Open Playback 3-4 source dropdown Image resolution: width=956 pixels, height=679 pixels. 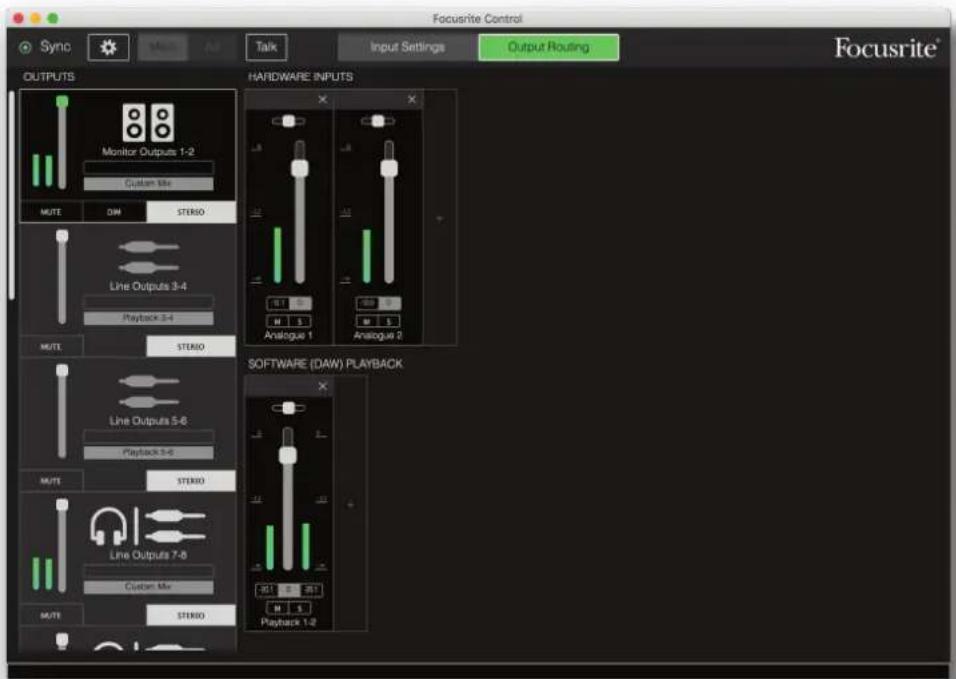click(x=148, y=318)
